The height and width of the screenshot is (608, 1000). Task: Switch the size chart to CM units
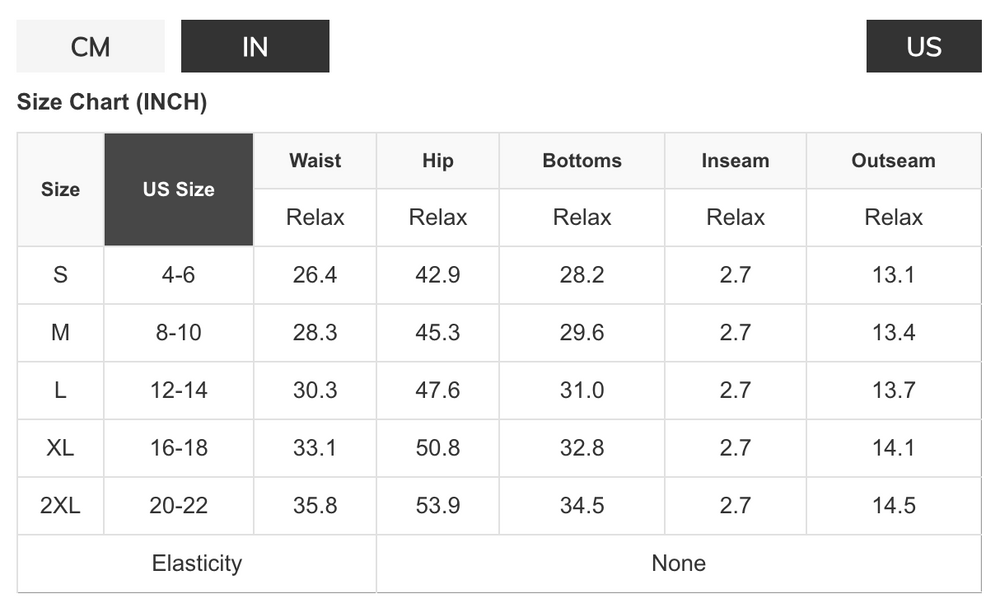[x=91, y=46]
